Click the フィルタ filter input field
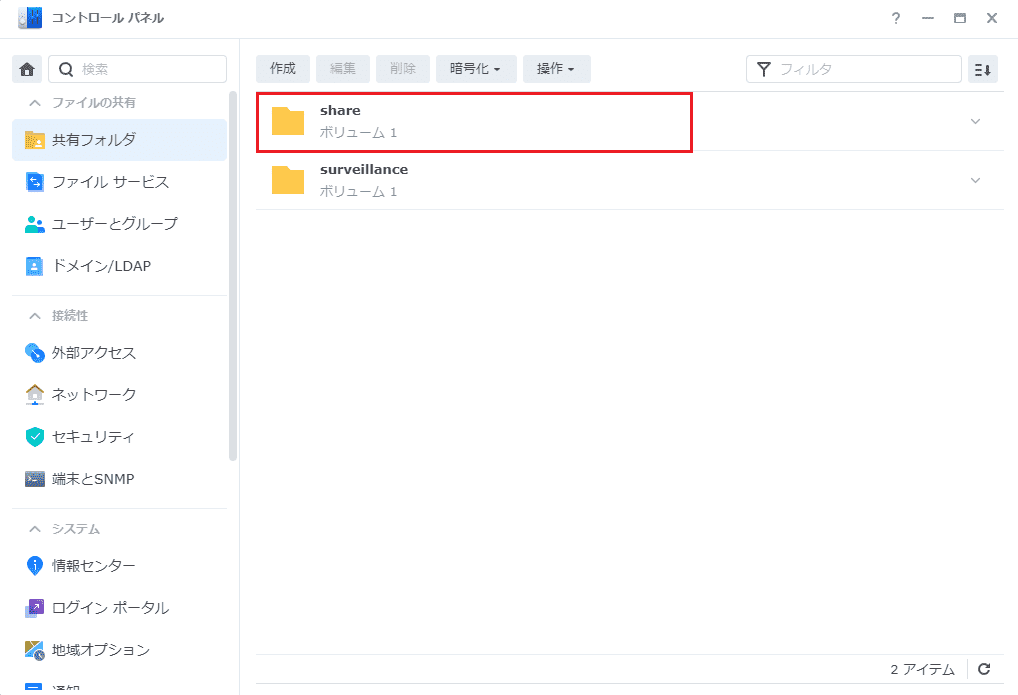 click(854, 69)
